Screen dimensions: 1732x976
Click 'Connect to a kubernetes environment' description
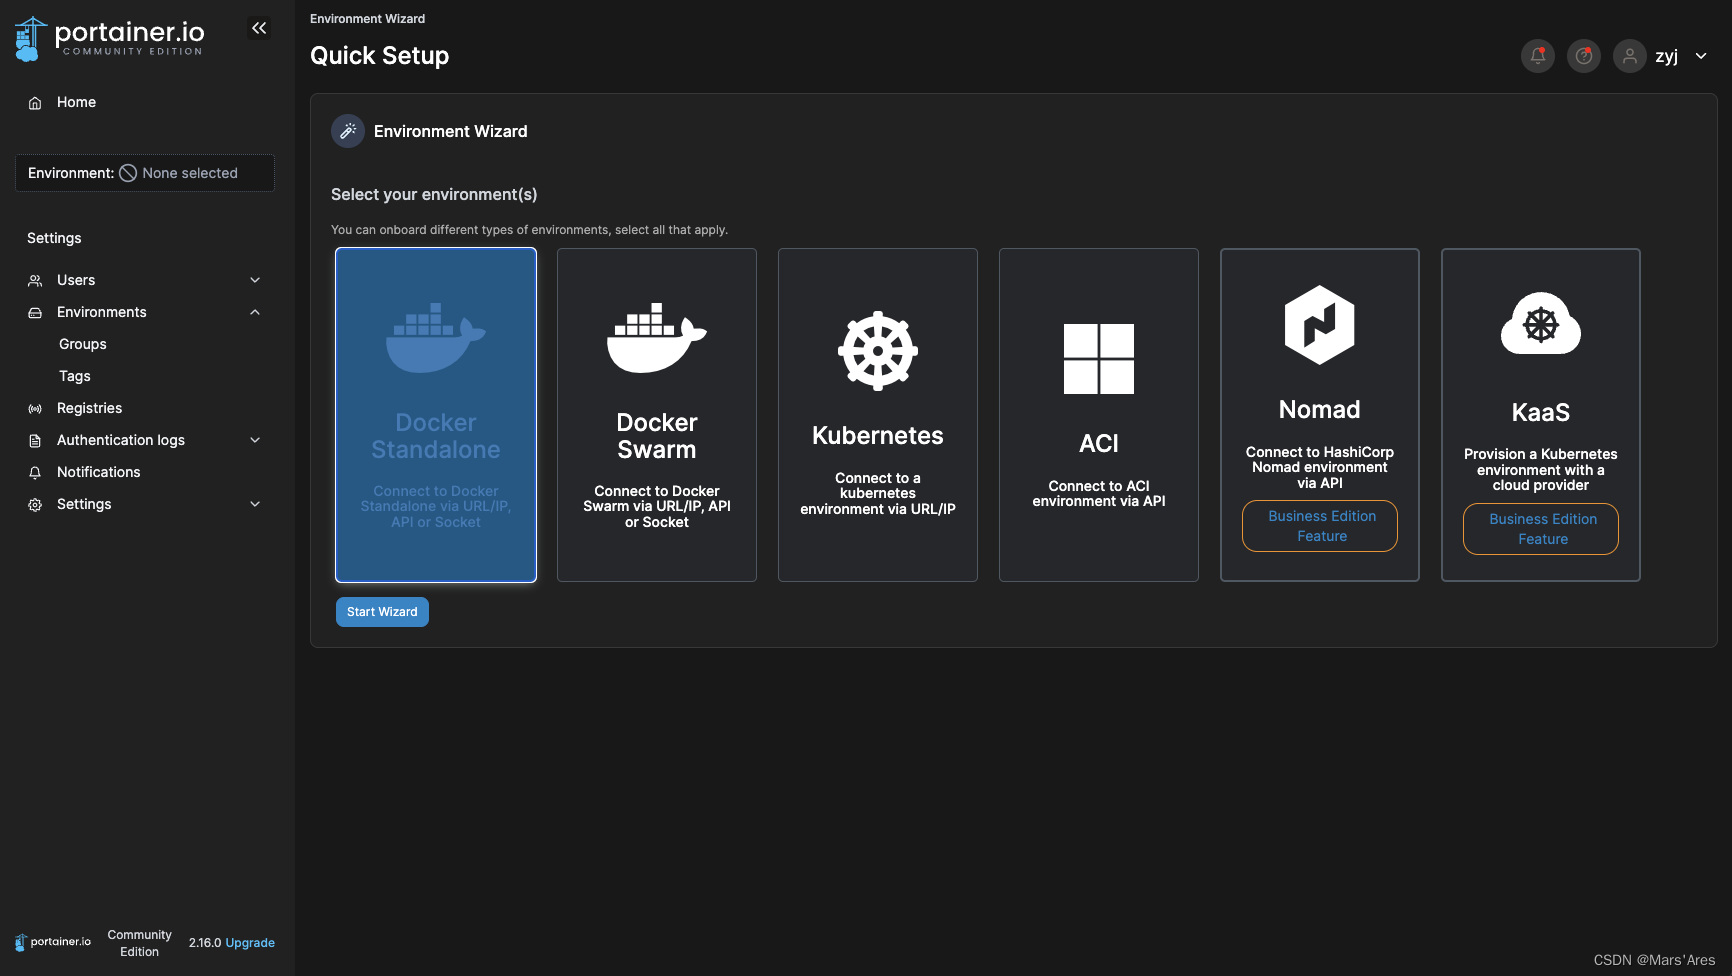coord(878,494)
